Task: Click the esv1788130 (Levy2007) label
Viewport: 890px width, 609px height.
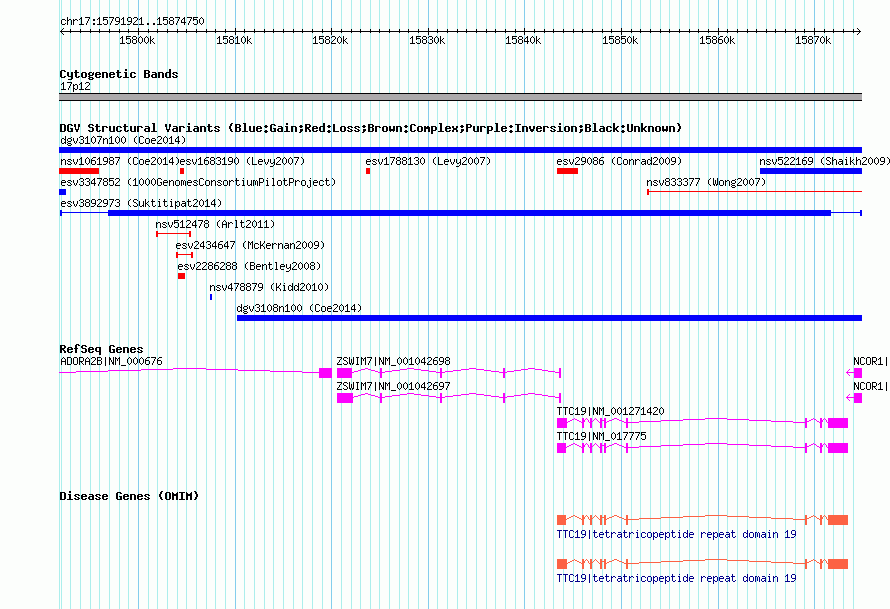Action: (429, 161)
